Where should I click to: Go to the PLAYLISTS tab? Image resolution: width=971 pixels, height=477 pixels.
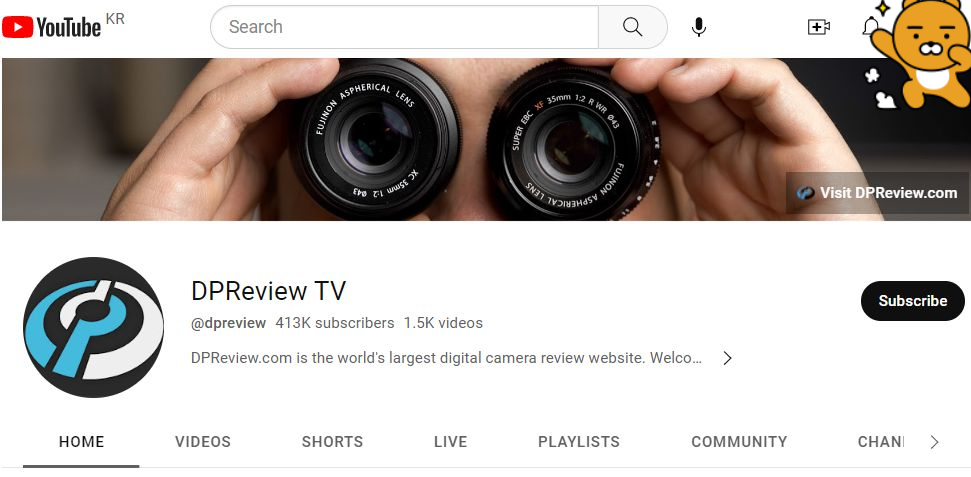(578, 442)
